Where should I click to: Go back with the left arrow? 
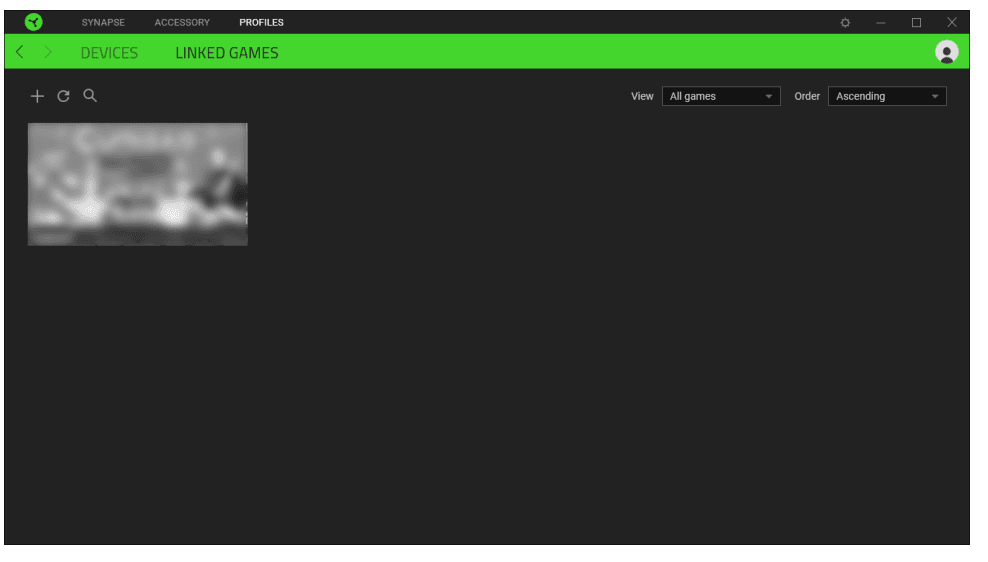(20, 53)
